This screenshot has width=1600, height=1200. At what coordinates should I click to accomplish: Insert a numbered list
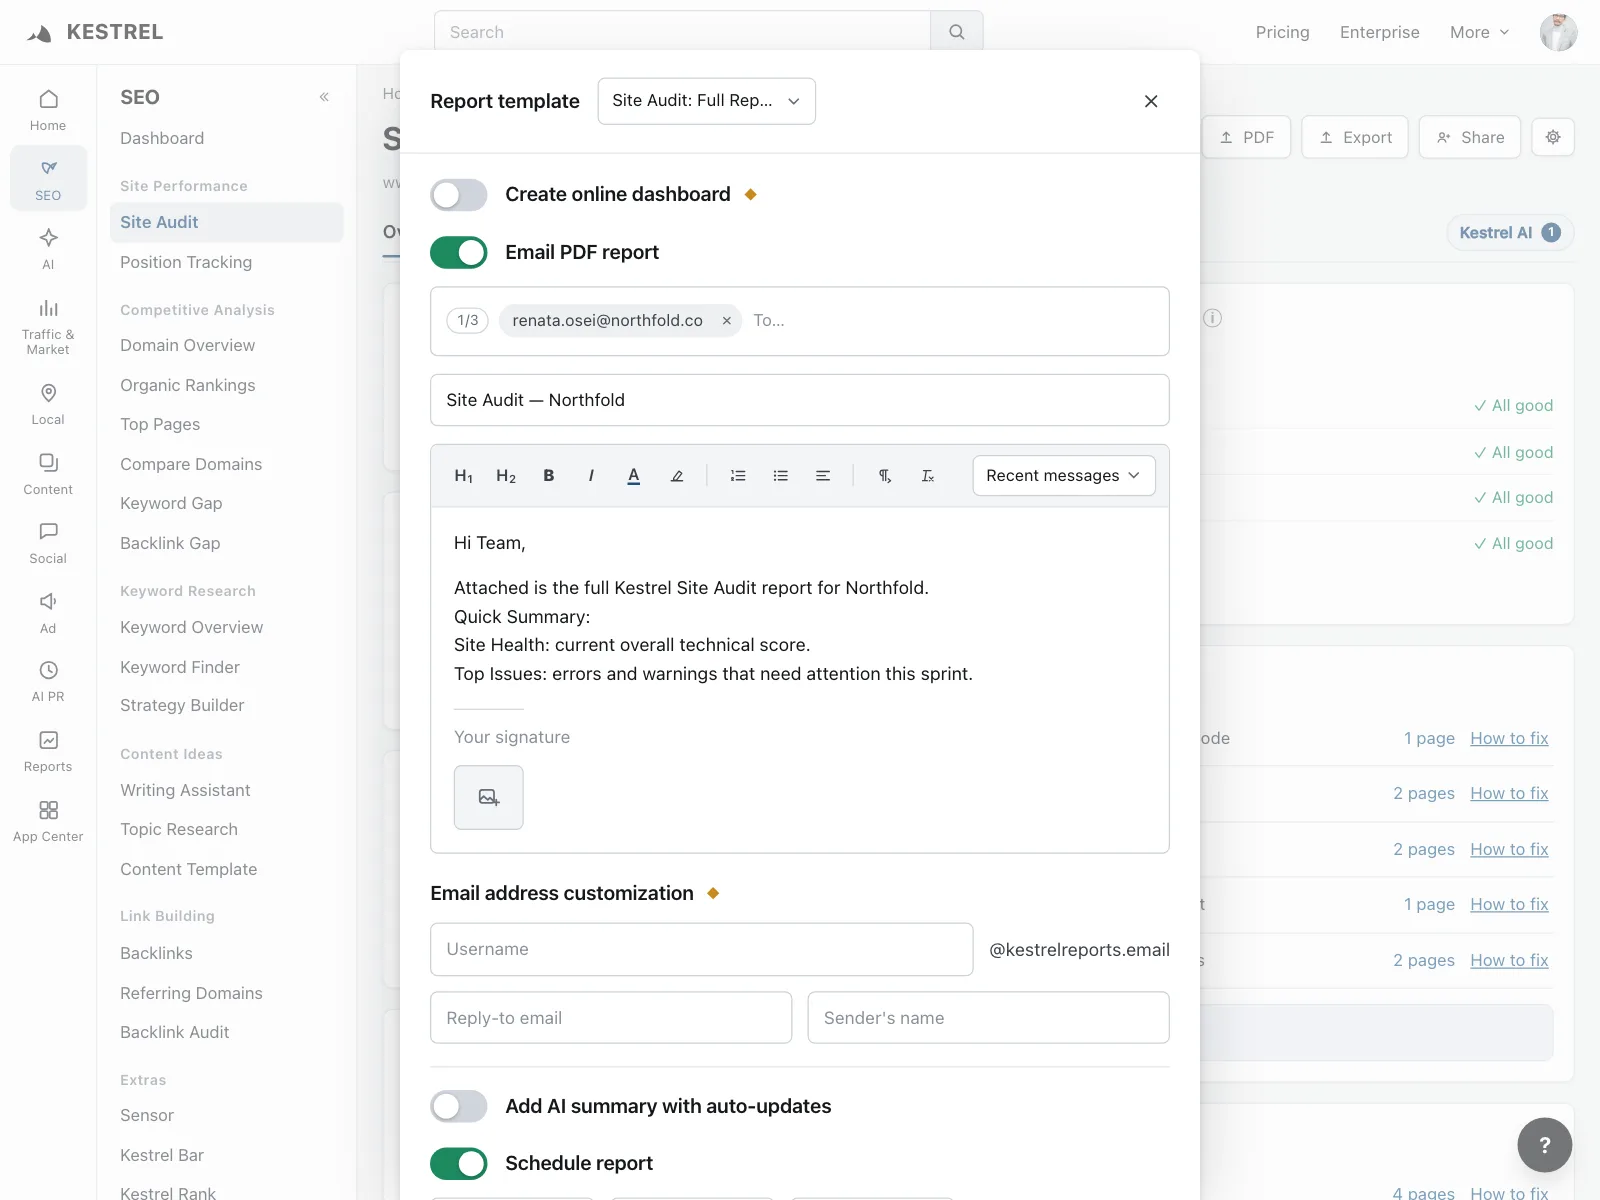[738, 476]
